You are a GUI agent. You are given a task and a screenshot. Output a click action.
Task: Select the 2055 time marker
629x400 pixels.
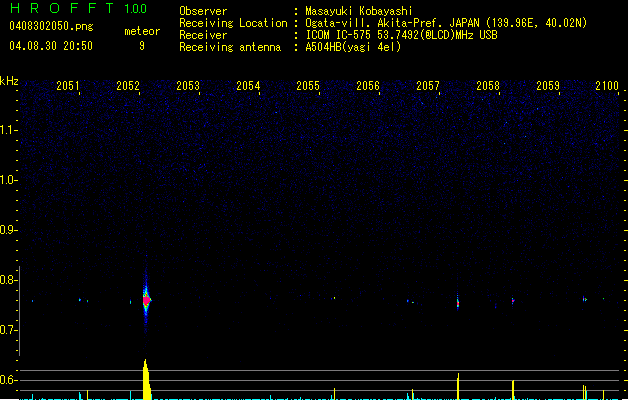click(308, 87)
